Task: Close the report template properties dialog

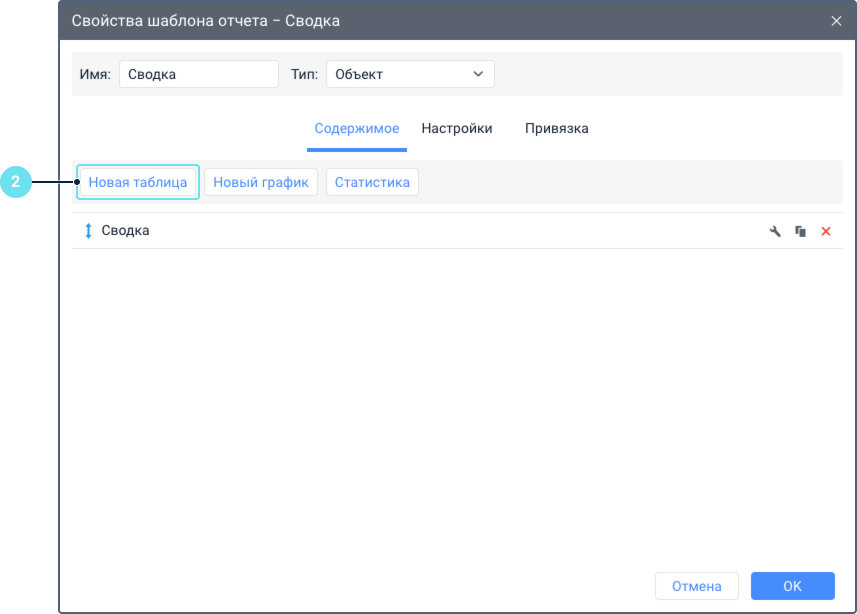Action: click(x=836, y=20)
